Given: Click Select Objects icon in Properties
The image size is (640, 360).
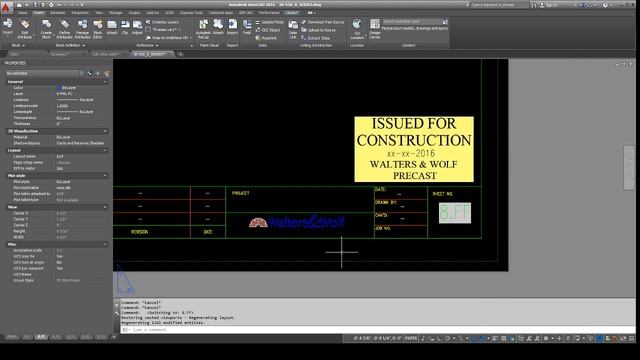Looking at the screenshot, I should [98, 73].
